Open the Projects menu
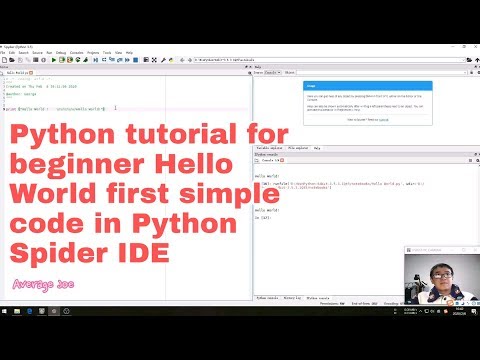 (x=93, y=53)
